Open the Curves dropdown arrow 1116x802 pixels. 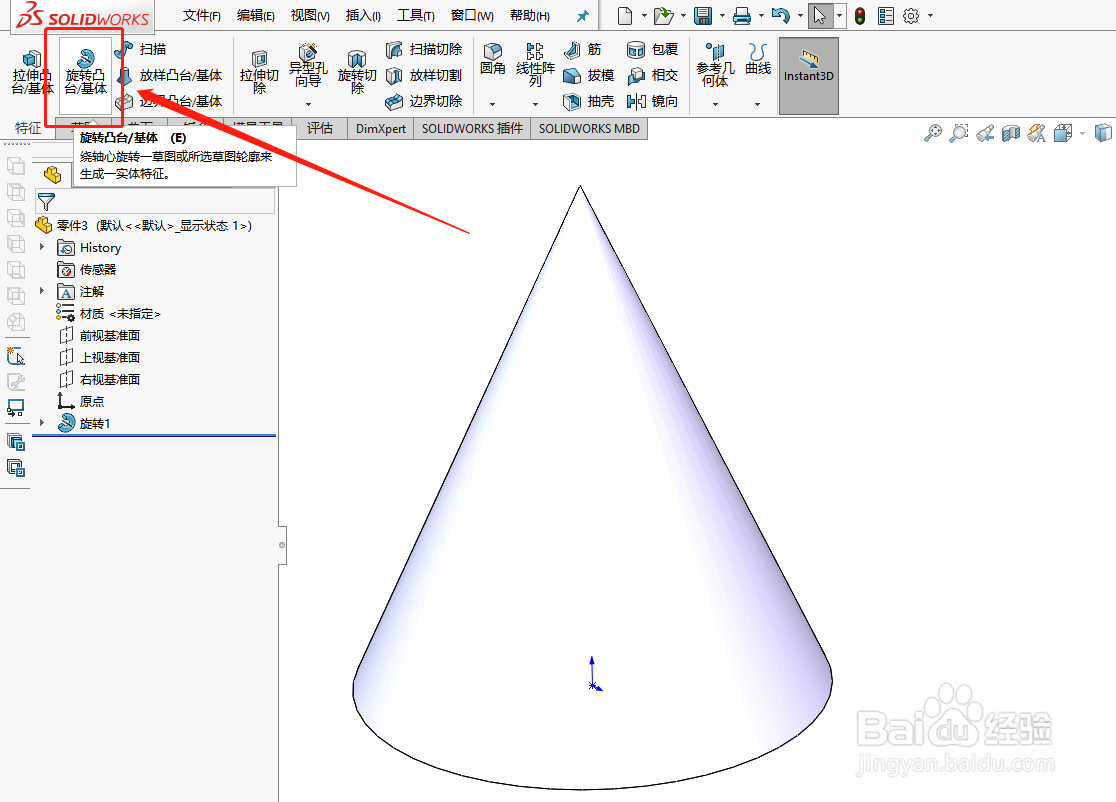pyautogui.click(x=757, y=104)
